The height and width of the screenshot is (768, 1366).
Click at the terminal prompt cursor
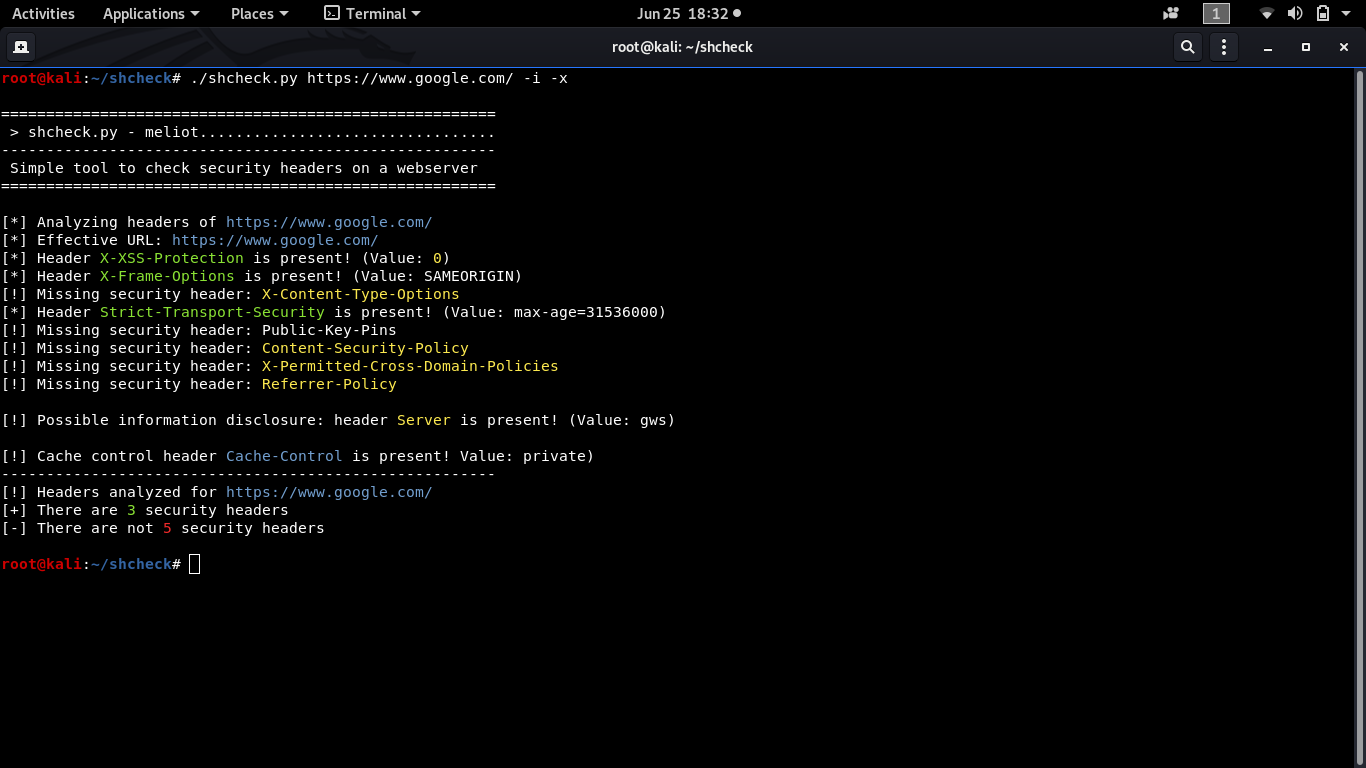click(194, 564)
